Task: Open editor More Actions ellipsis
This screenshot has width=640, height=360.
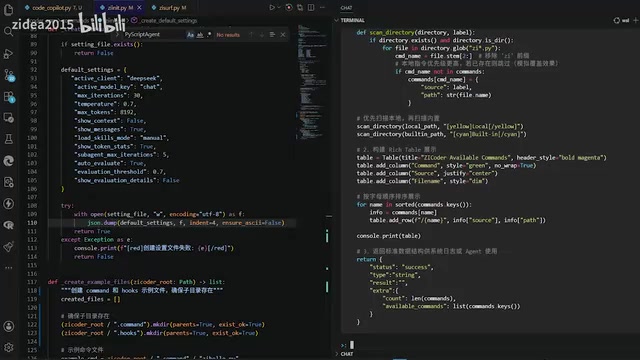Action: coord(322,7)
